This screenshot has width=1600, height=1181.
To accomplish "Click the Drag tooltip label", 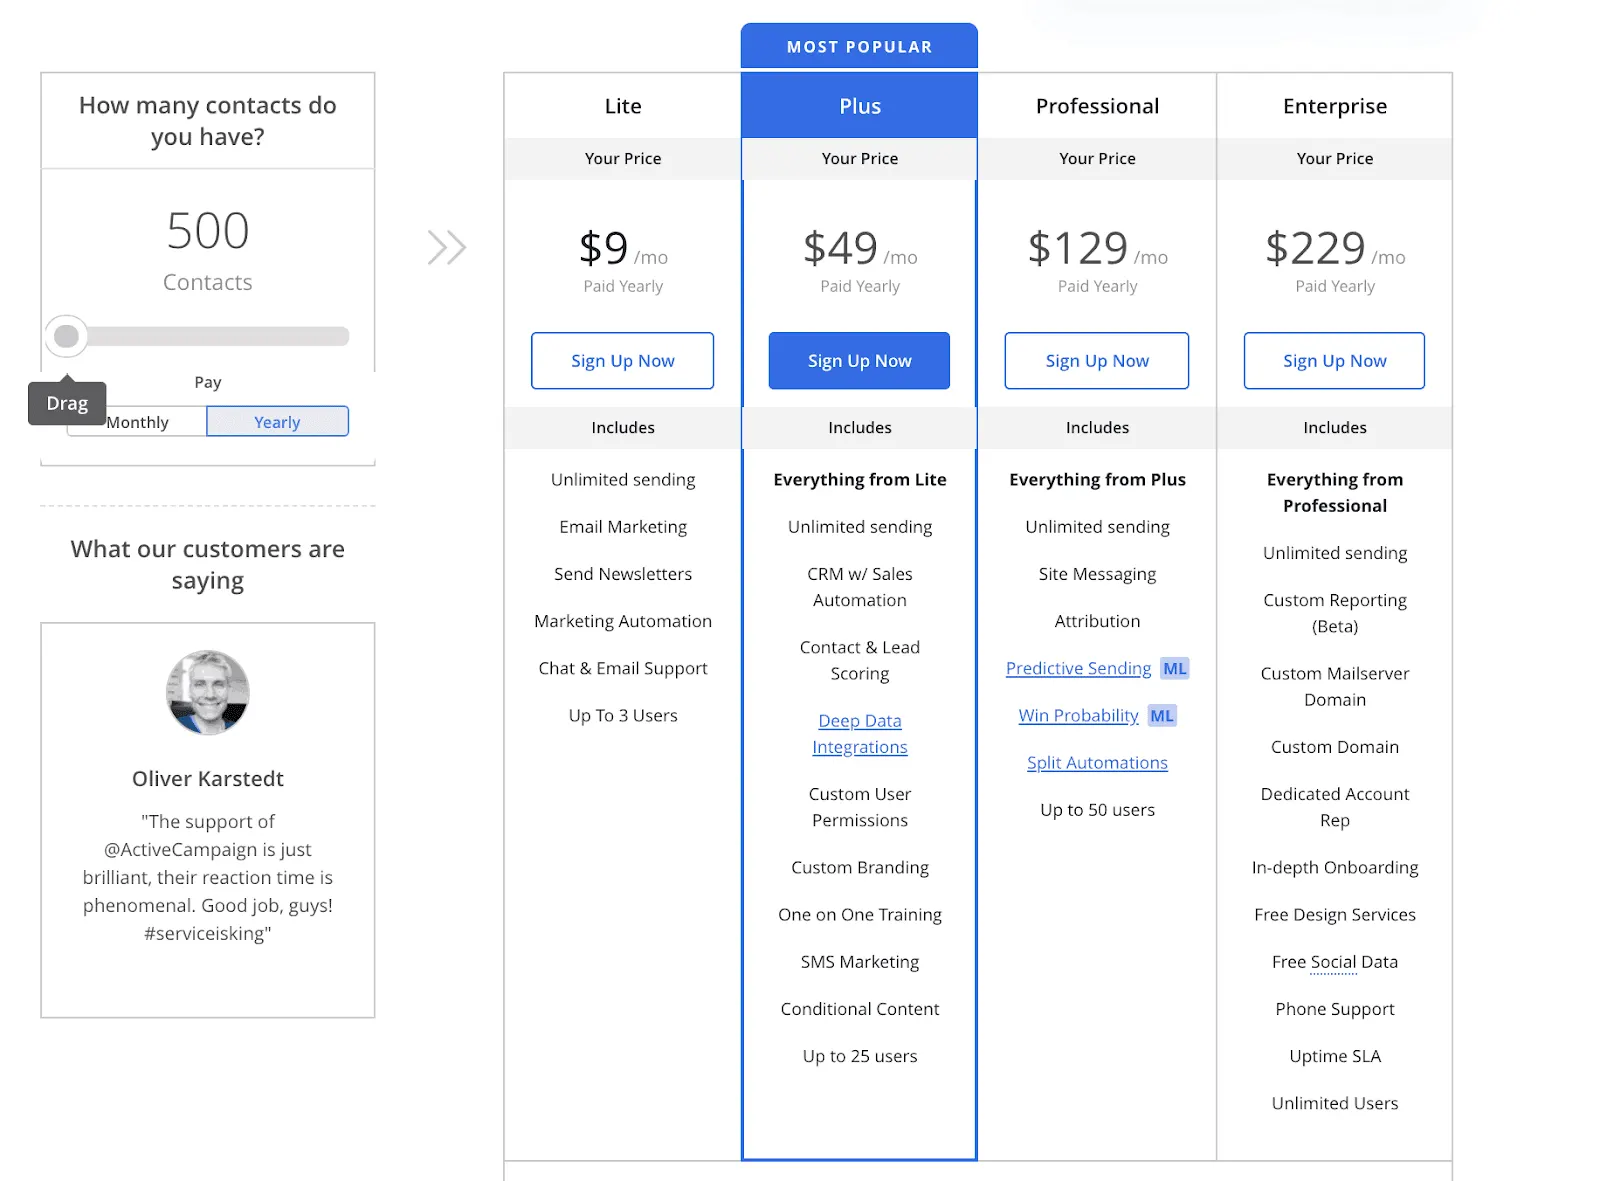I will point(67,403).
